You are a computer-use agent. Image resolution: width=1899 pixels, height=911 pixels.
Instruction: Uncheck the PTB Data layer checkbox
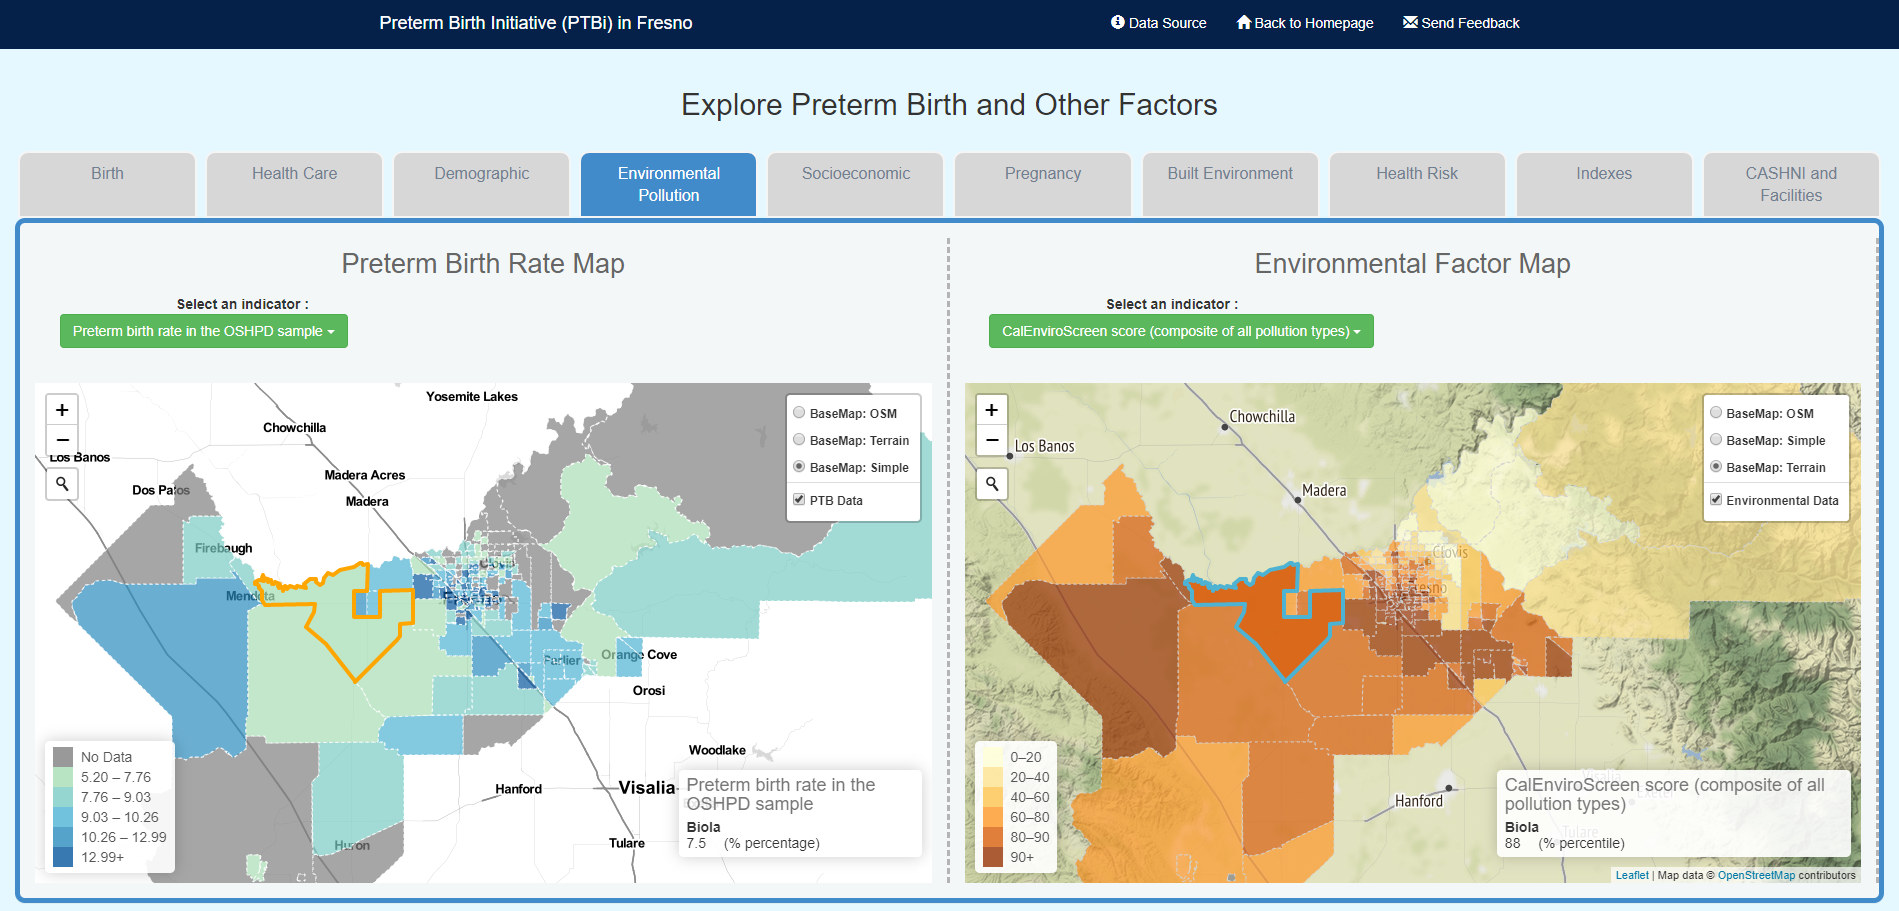[799, 500]
